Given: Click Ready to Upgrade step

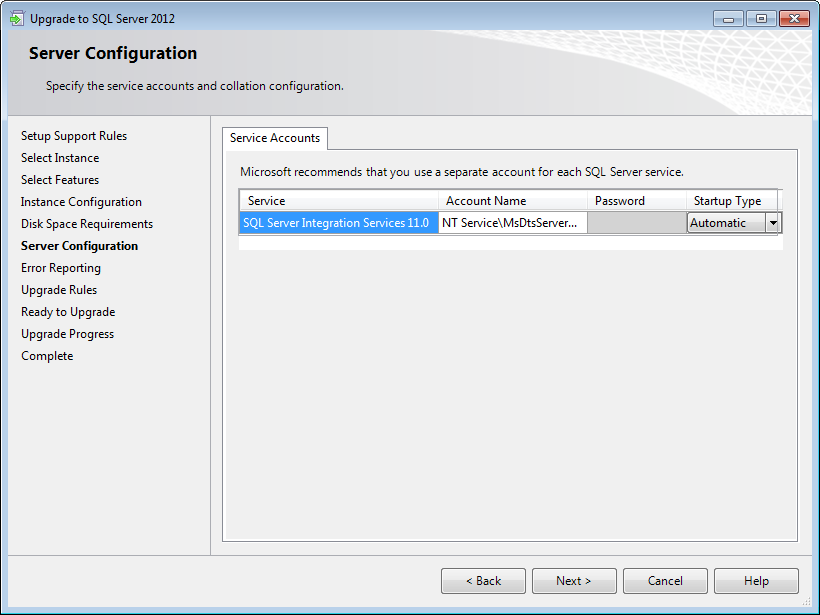Looking at the screenshot, I should [68, 312].
